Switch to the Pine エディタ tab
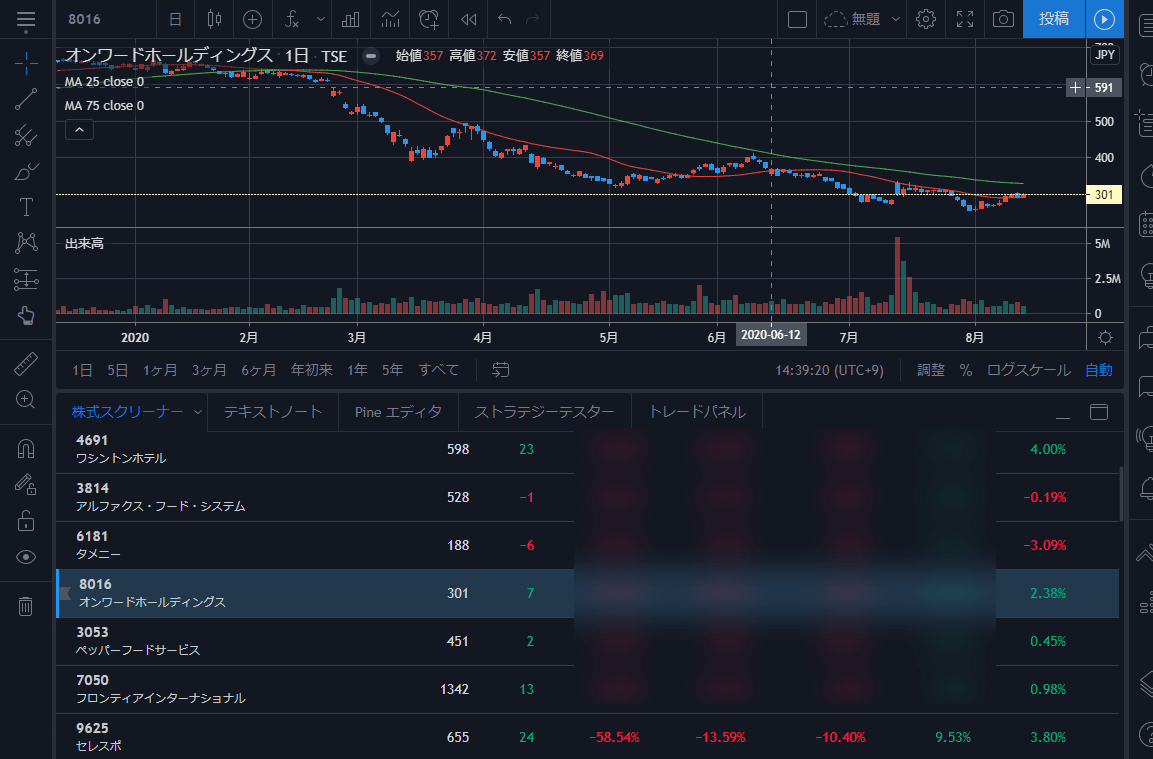1153x759 pixels. (398, 411)
